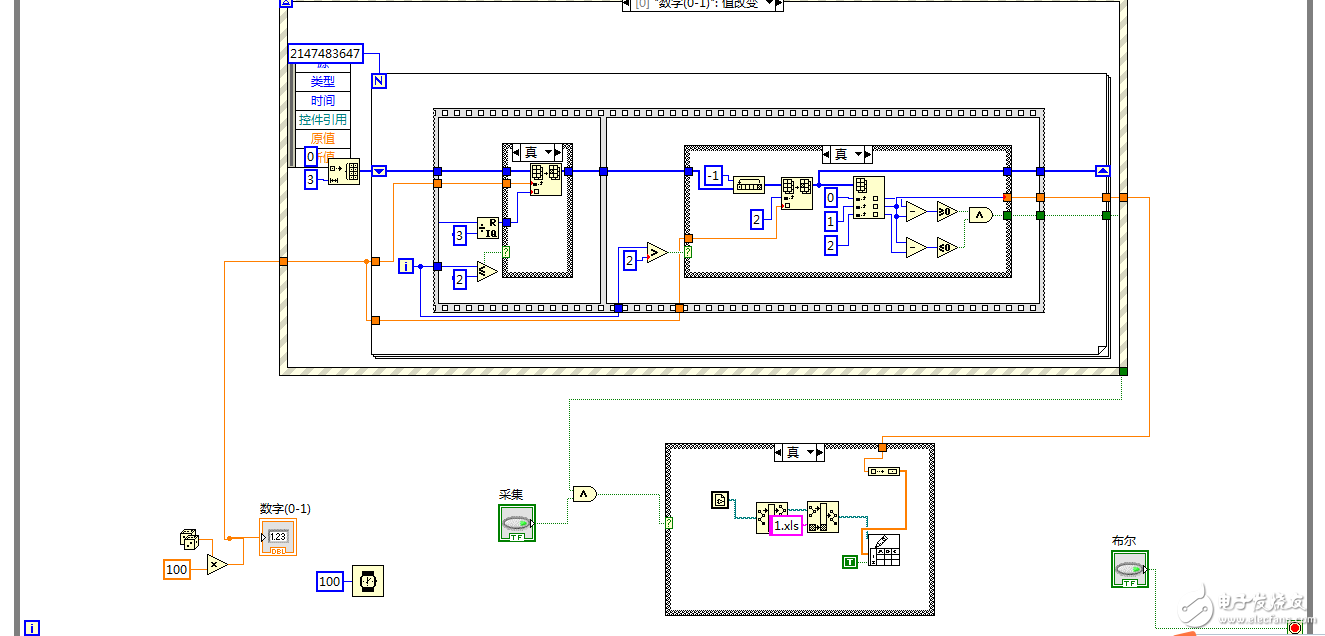Image resolution: width=1325 pixels, height=636 pixels.
Task: Click the orange 100 constant near Multiply
Action: point(176,569)
